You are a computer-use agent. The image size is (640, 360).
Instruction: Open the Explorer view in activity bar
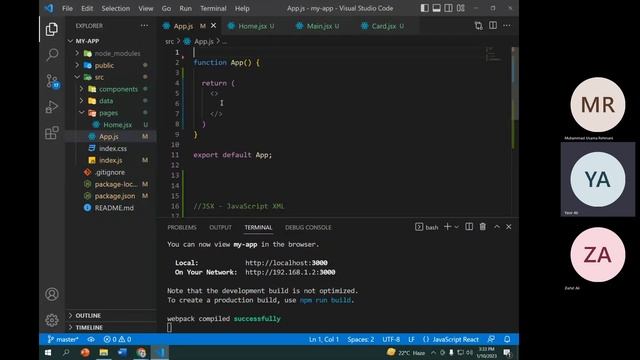pyautogui.click(x=52, y=29)
